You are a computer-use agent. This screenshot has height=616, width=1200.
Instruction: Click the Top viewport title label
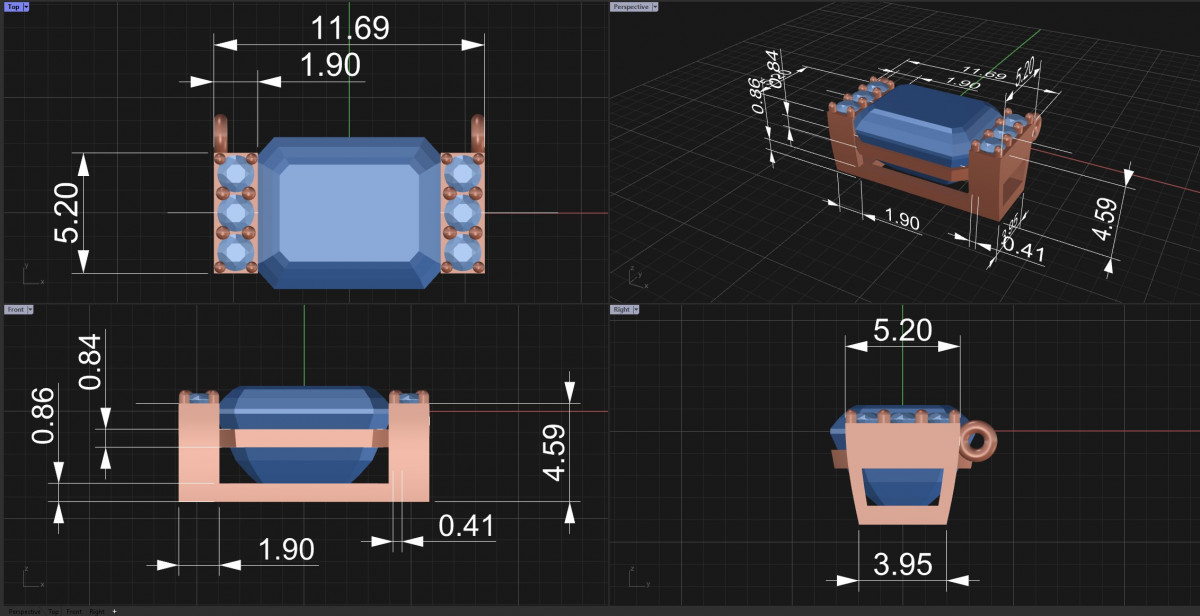tap(13, 6)
